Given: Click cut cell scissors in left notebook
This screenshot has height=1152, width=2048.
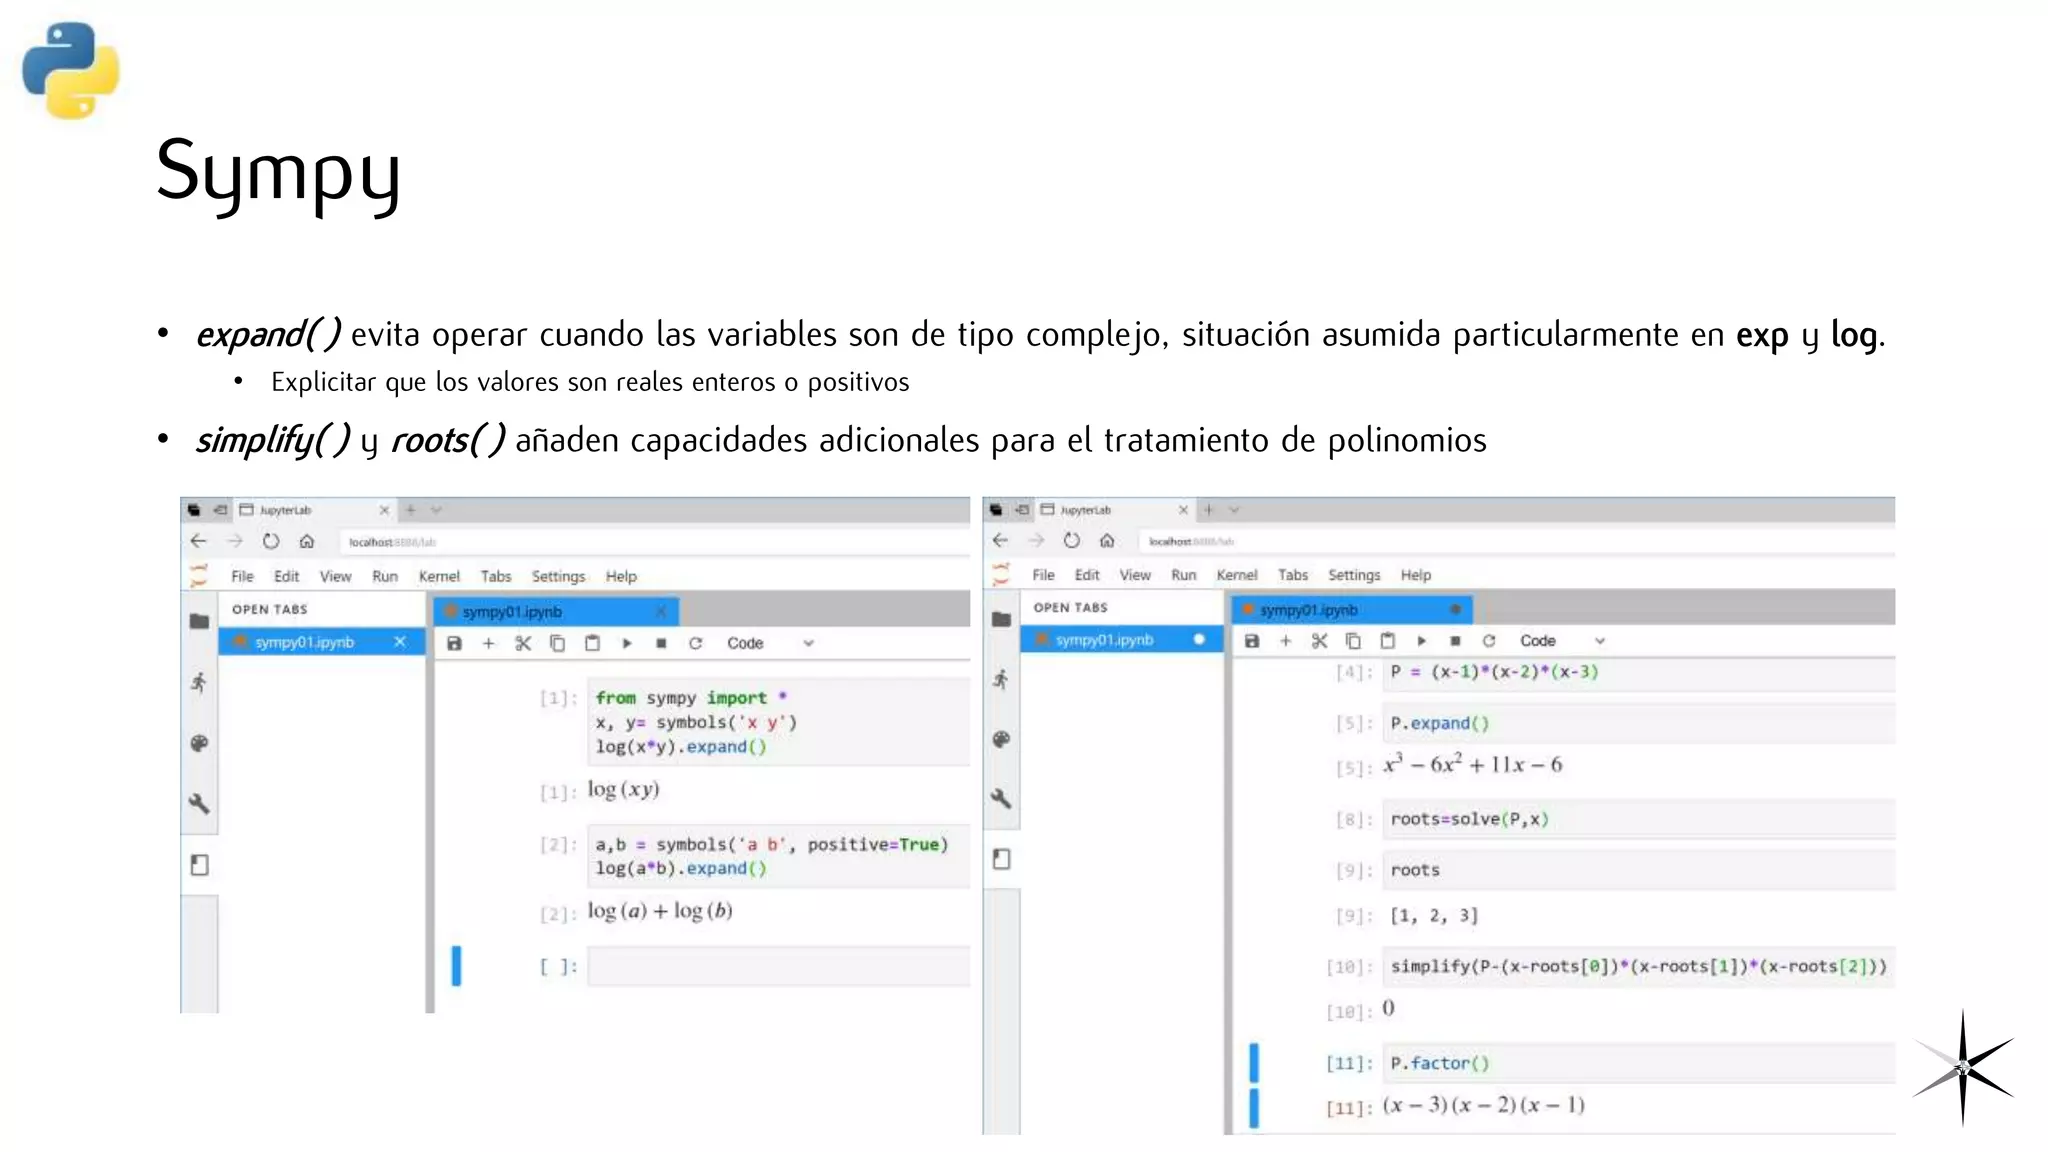Looking at the screenshot, I should tap(523, 643).
